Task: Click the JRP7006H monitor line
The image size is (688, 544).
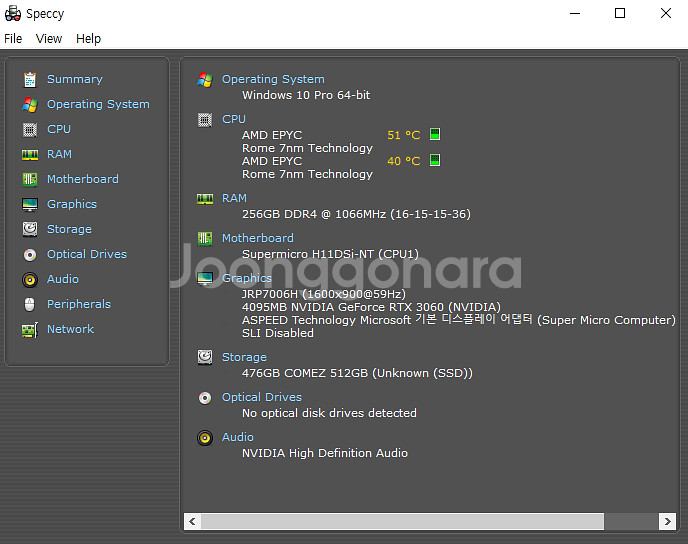Action: pyautogui.click(x=324, y=294)
